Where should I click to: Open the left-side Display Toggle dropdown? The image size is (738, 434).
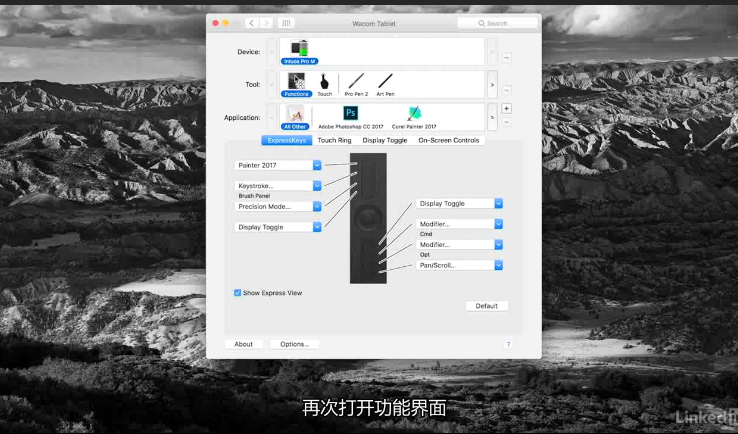click(x=278, y=227)
